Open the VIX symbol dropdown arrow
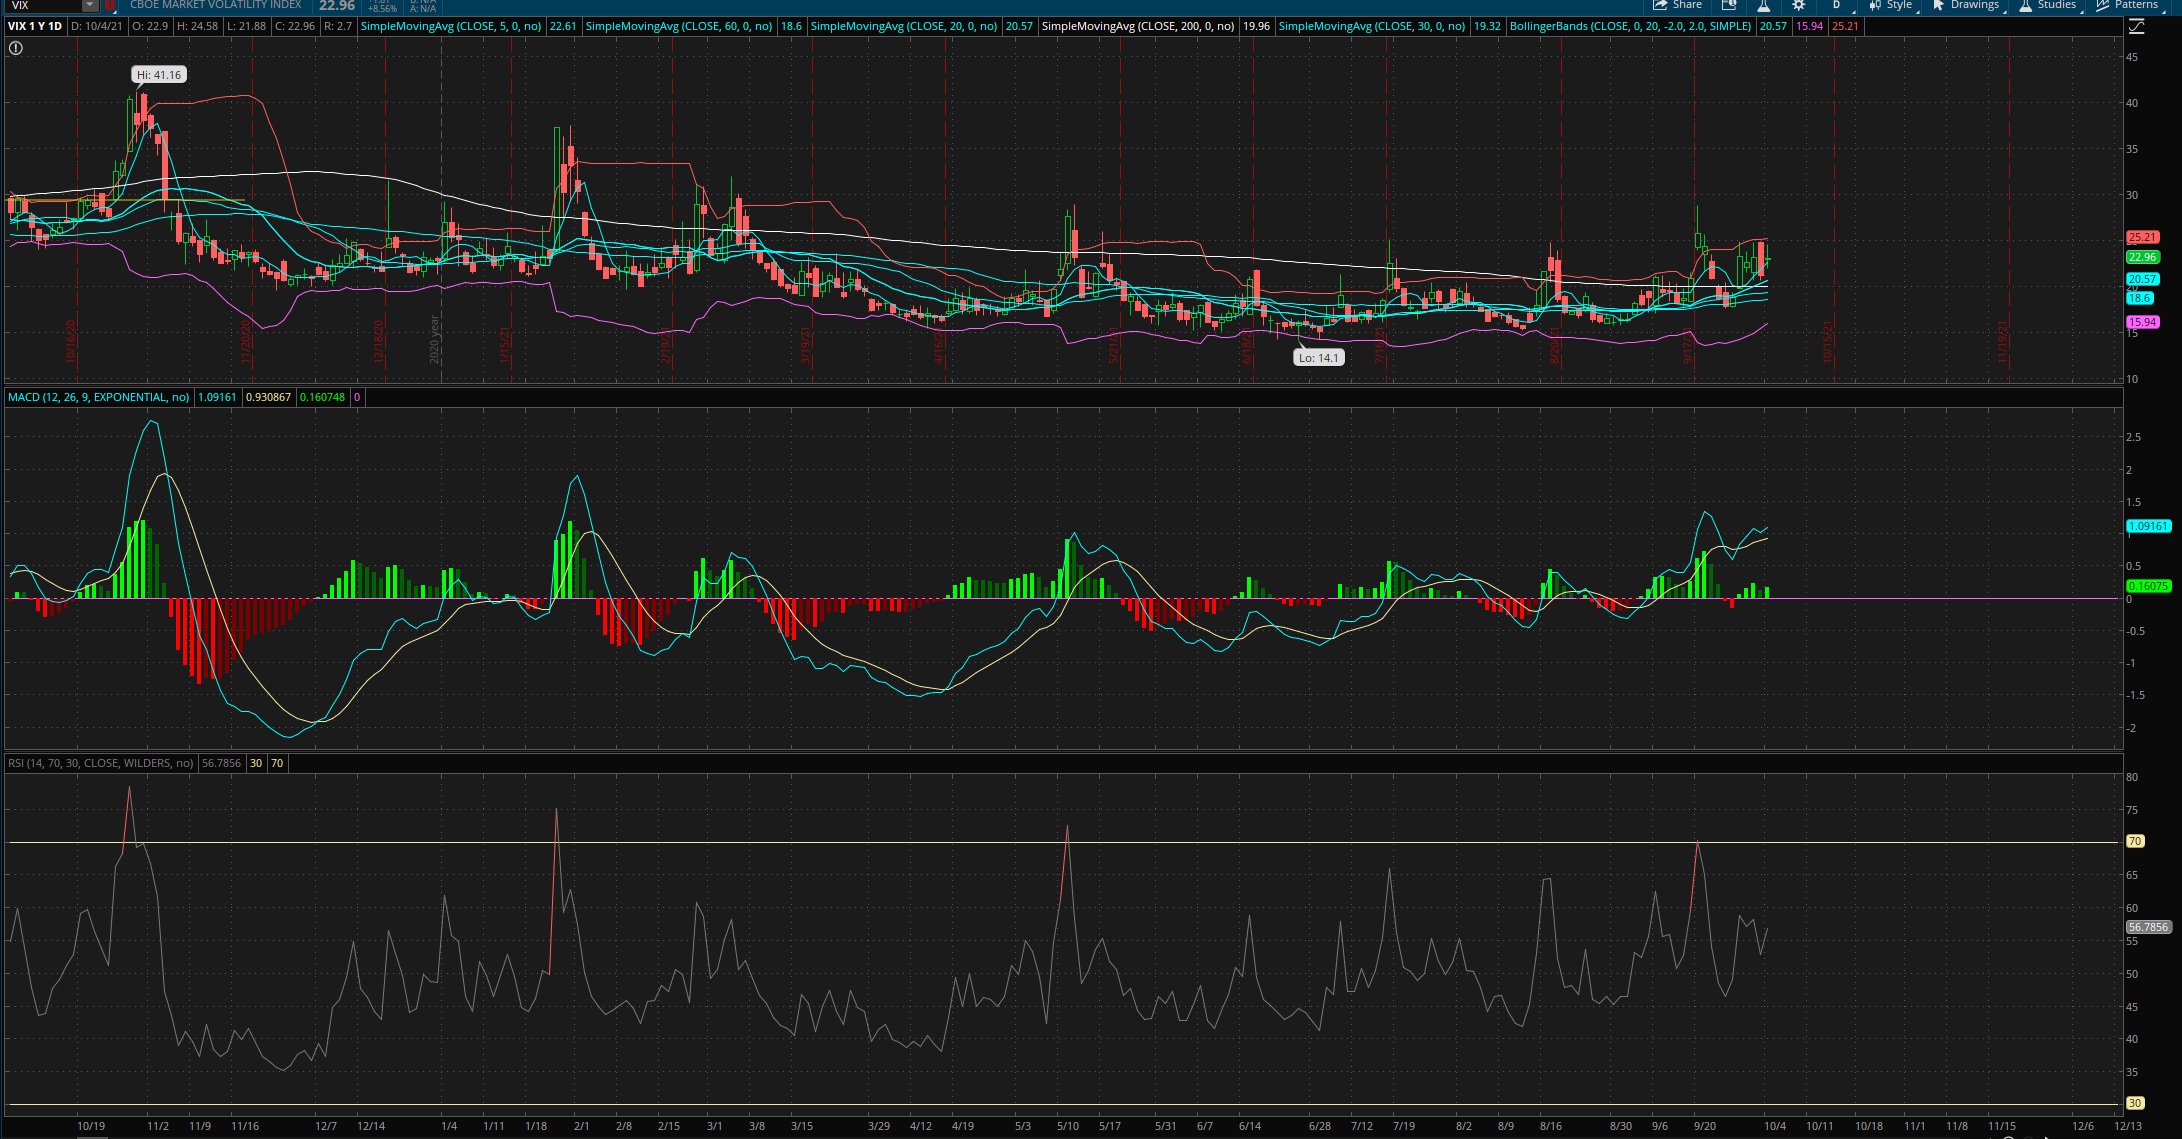 [90, 5]
